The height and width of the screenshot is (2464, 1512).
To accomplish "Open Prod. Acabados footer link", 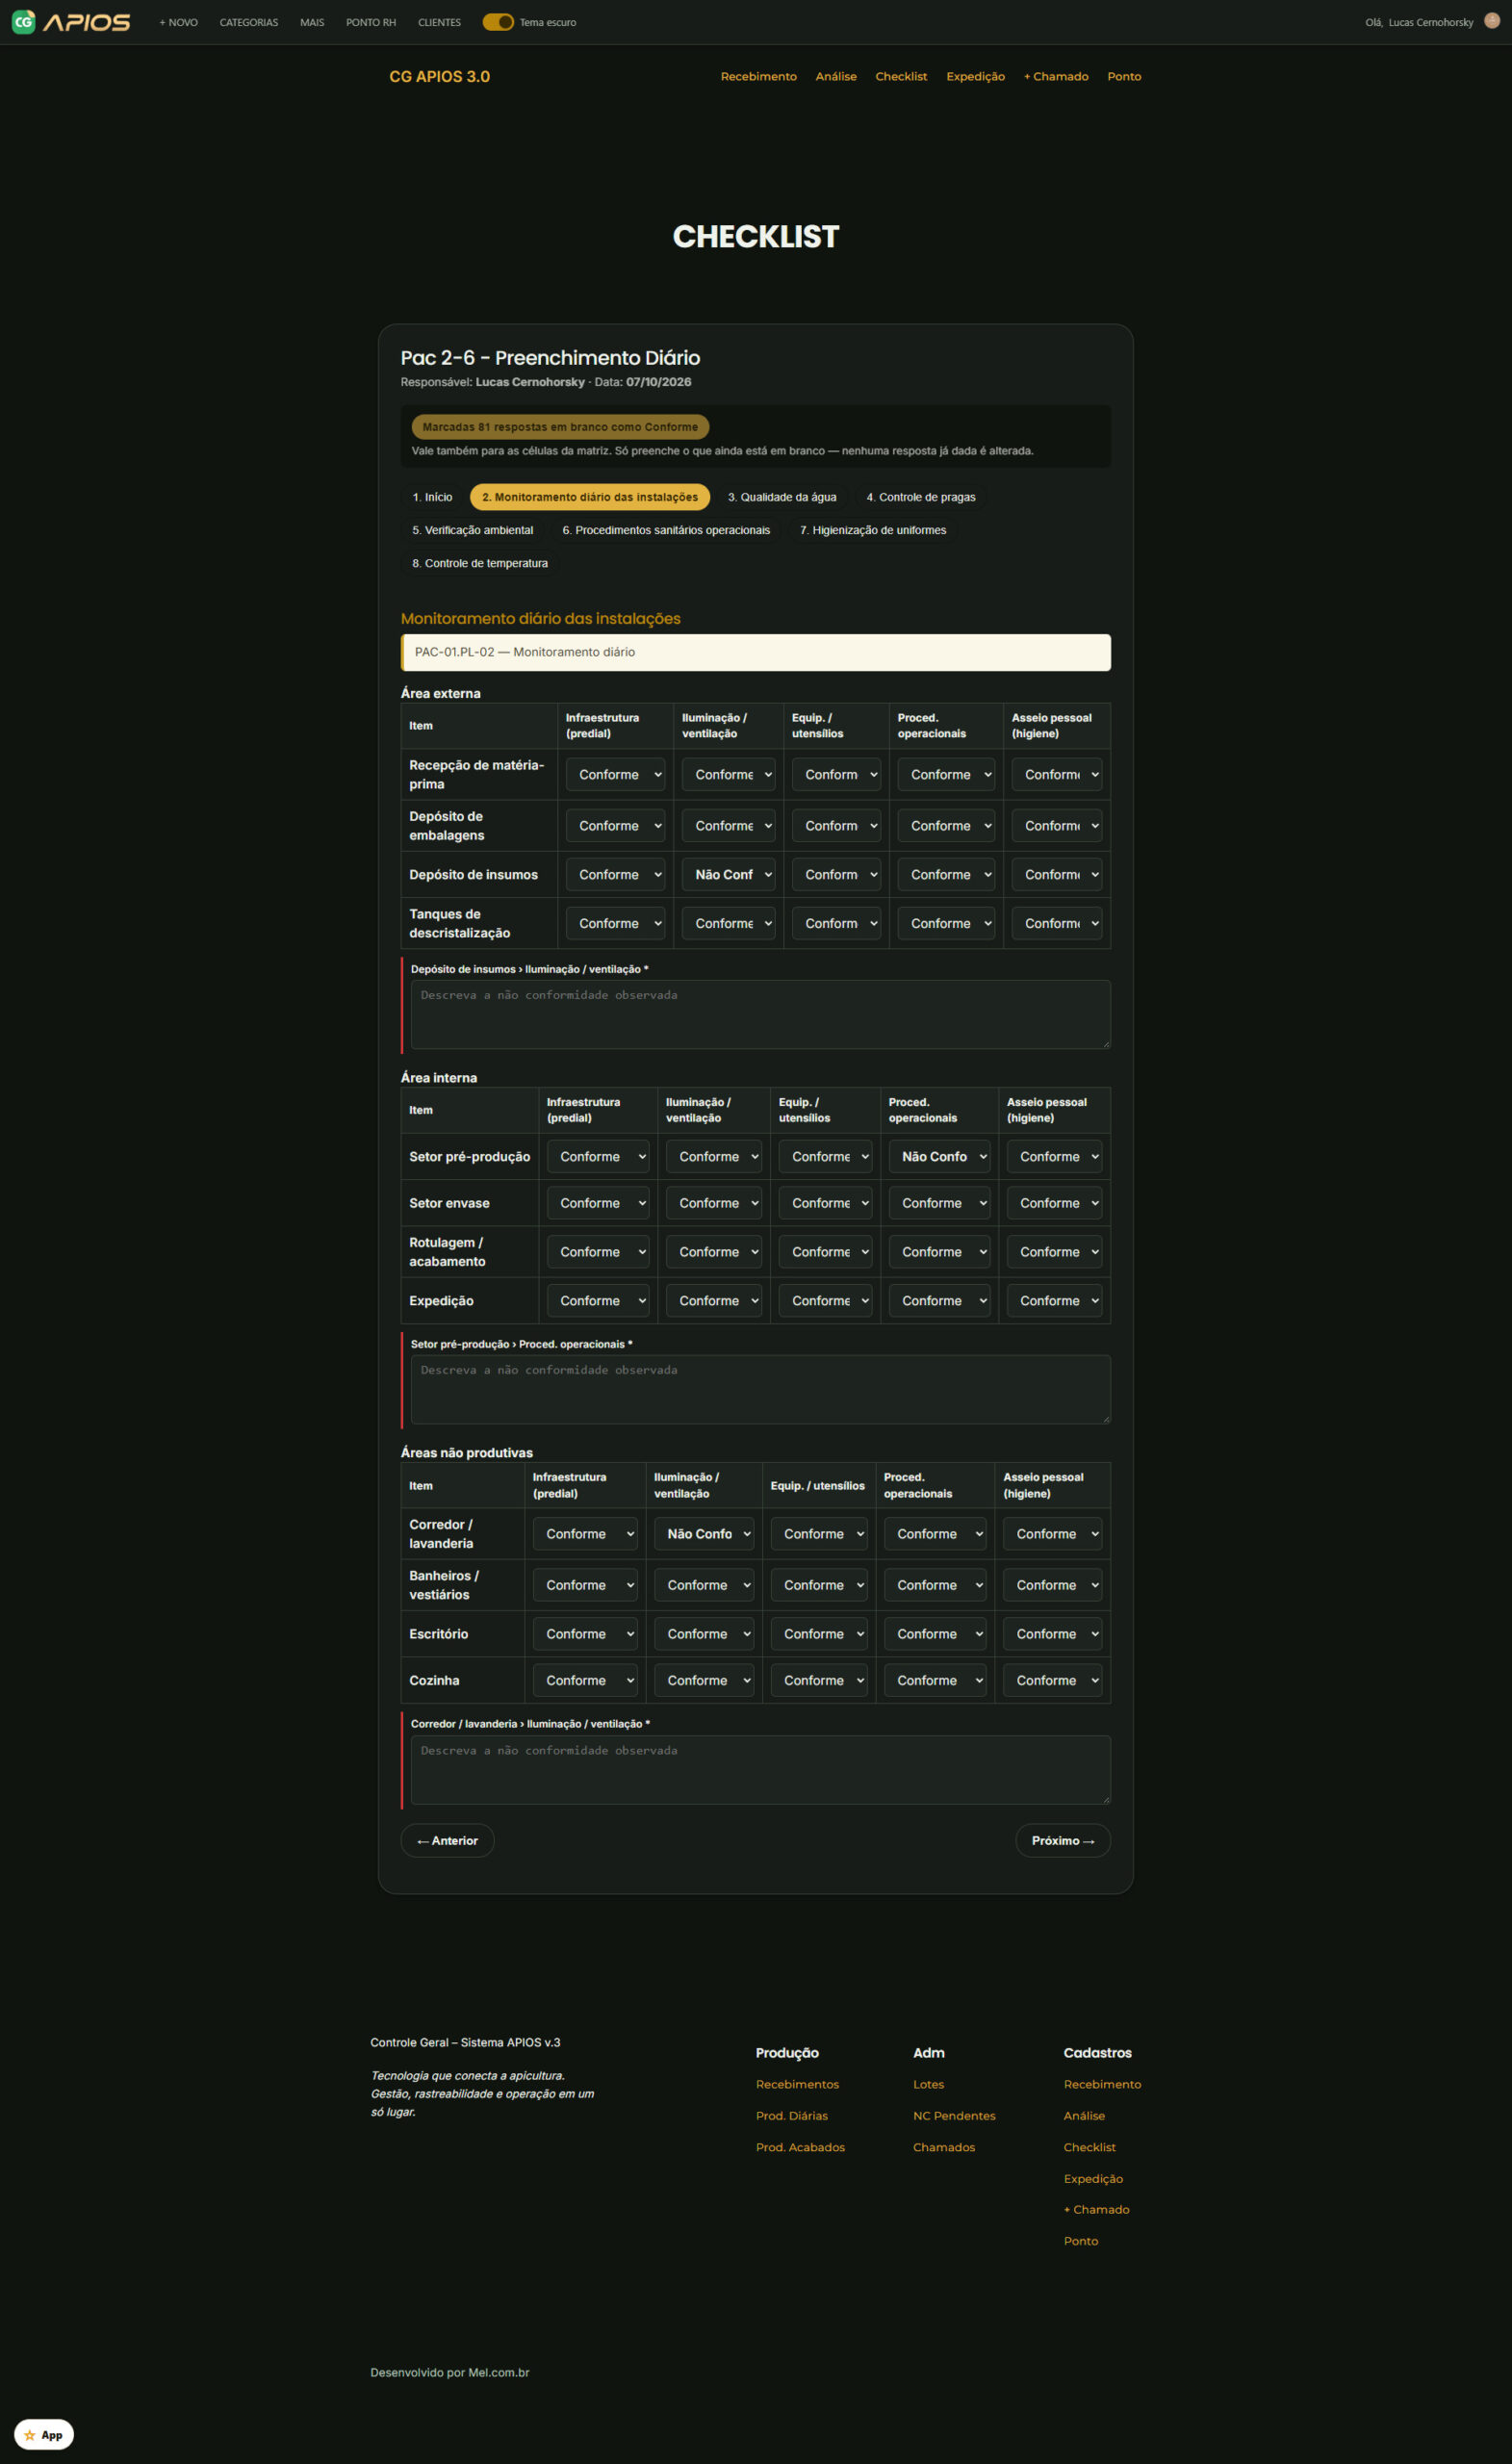I will click(800, 2147).
